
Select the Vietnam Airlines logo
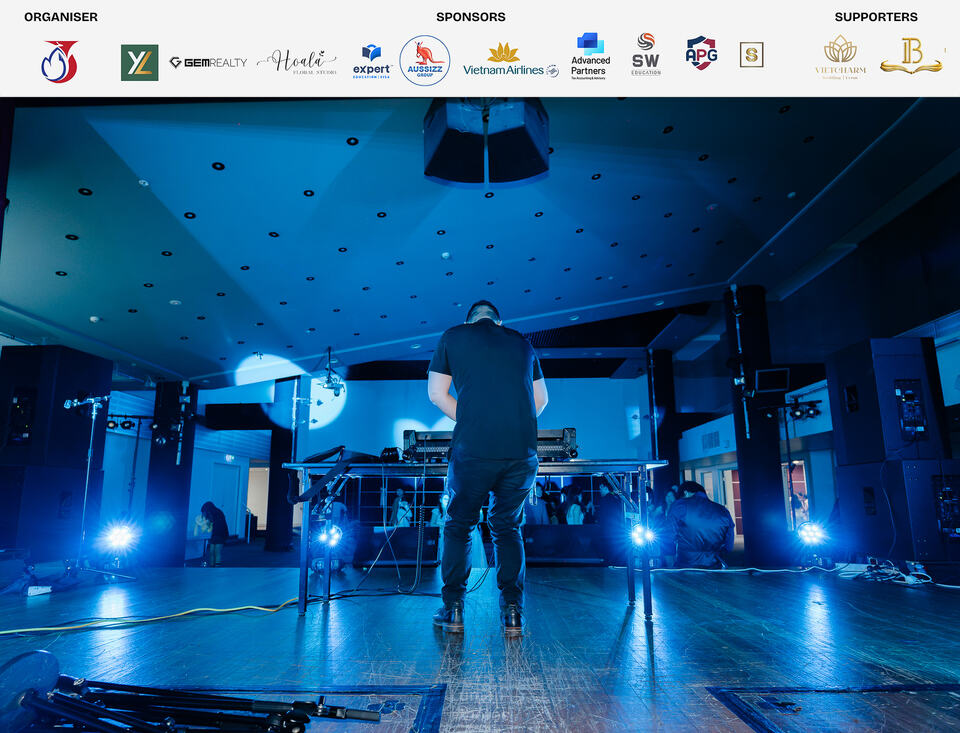point(511,60)
